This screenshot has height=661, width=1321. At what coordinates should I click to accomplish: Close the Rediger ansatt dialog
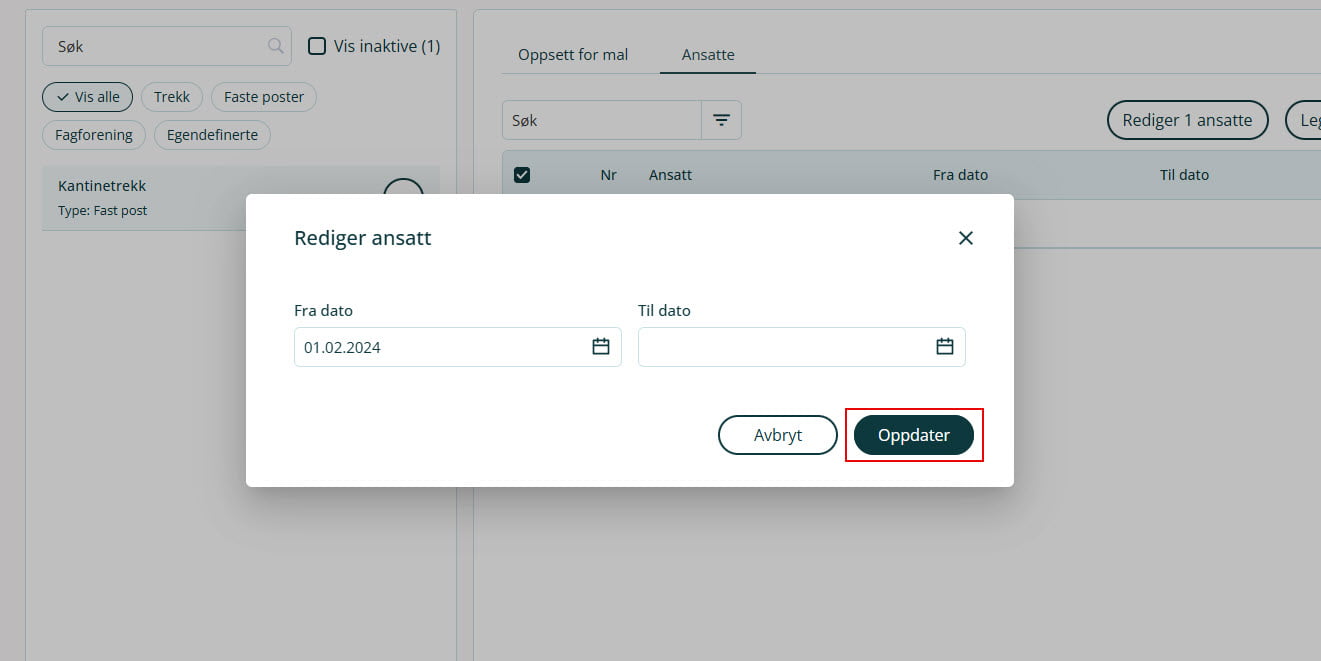pyautogui.click(x=965, y=238)
